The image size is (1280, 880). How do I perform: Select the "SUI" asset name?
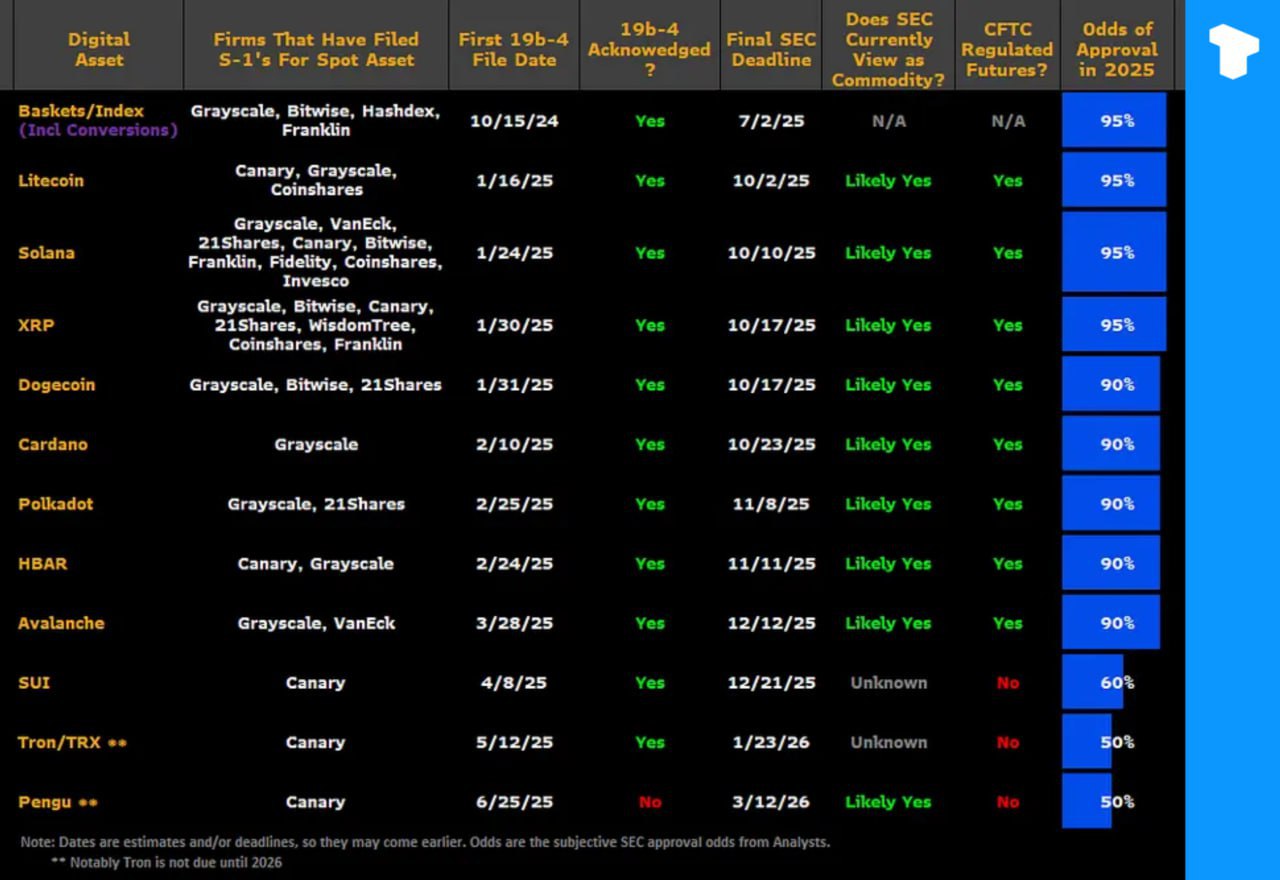point(34,683)
